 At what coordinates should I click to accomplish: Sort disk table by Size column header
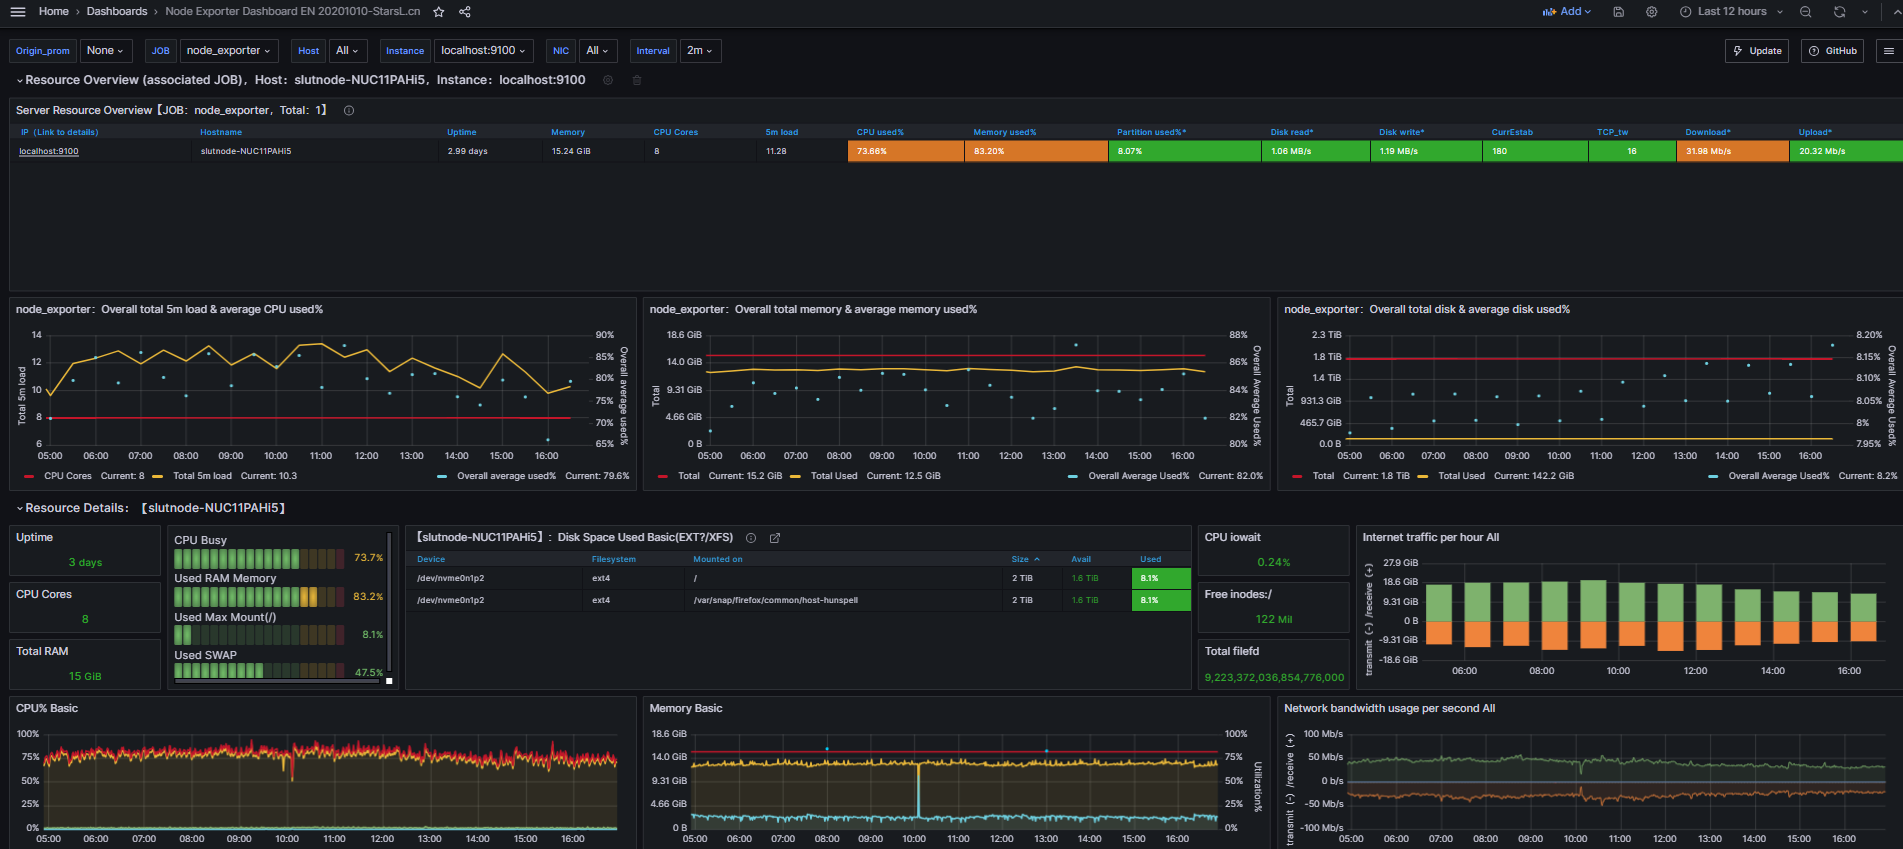[x=1020, y=559]
